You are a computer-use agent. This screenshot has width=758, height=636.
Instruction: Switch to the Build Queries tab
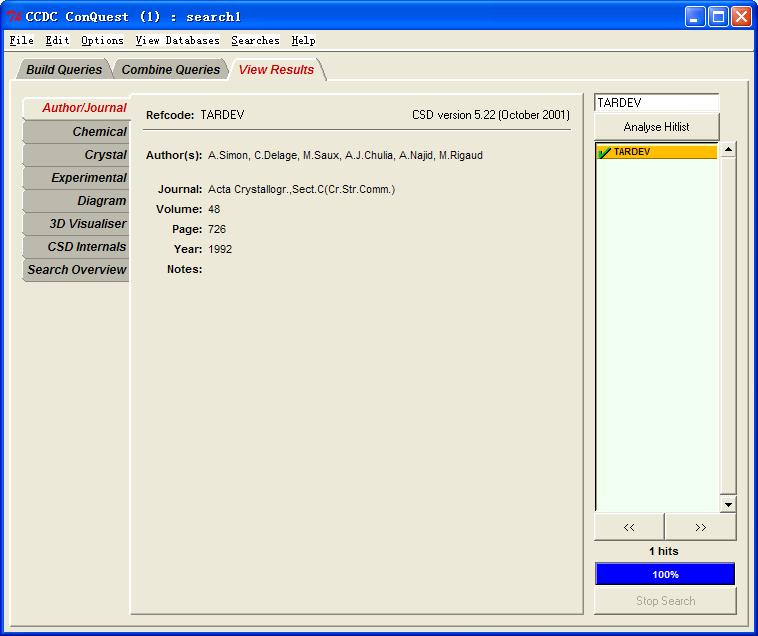[64, 70]
